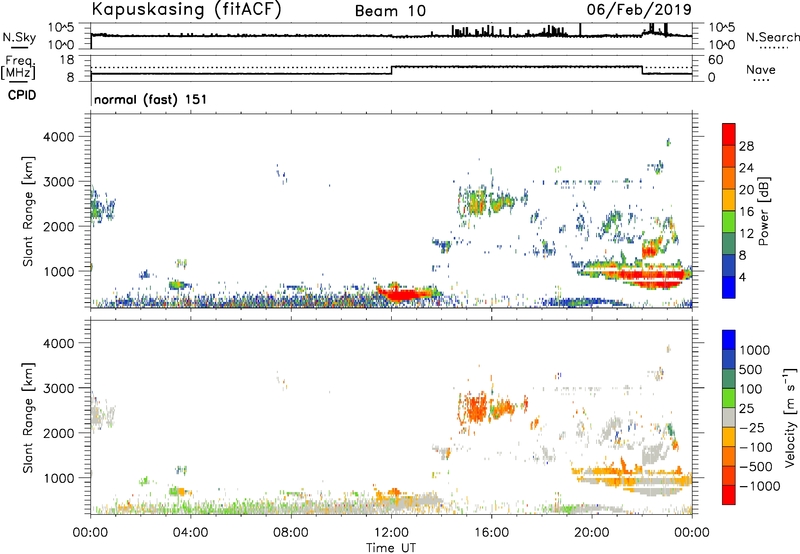Click the "12" label on the power colorbar
This screenshot has width=800, height=554.
tap(746, 234)
